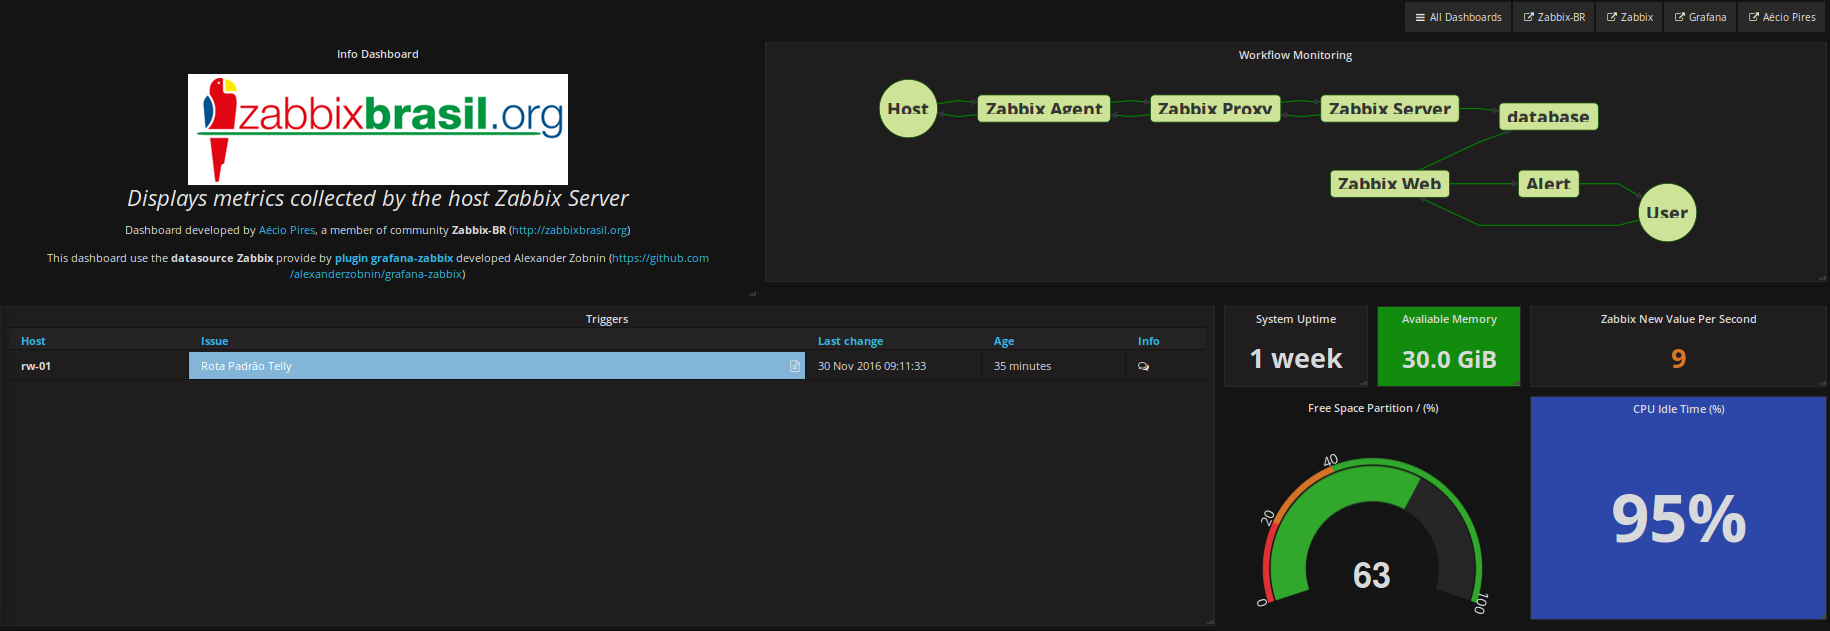
Task: Sort triggers by Age column
Action: click(x=1004, y=341)
